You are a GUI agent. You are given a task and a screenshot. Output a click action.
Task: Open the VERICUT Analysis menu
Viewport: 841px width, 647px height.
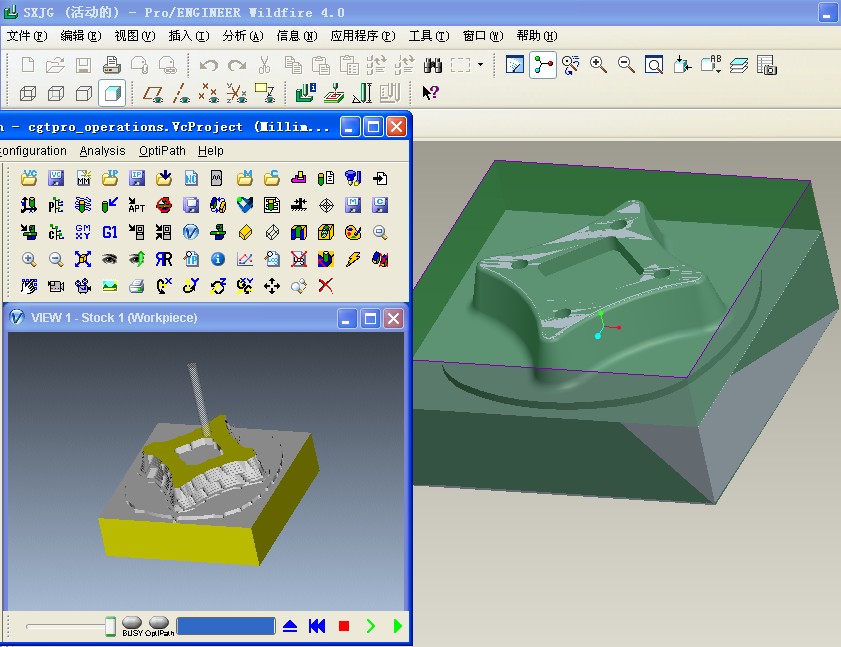coord(102,151)
